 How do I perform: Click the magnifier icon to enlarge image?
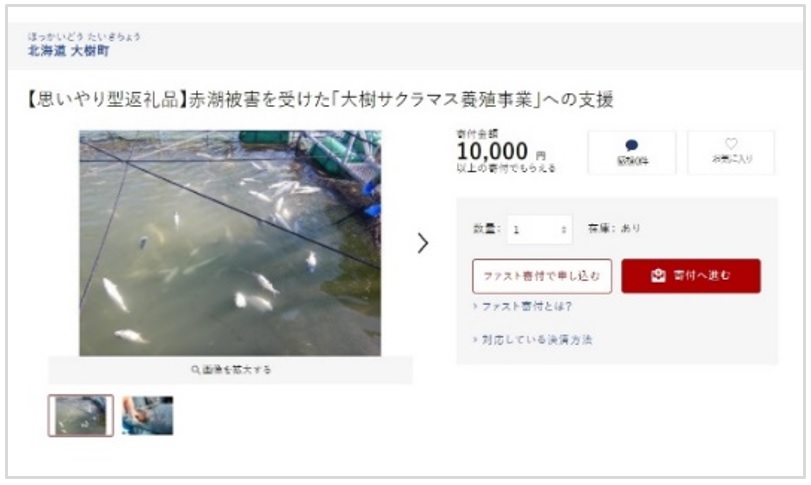(195, 370)
